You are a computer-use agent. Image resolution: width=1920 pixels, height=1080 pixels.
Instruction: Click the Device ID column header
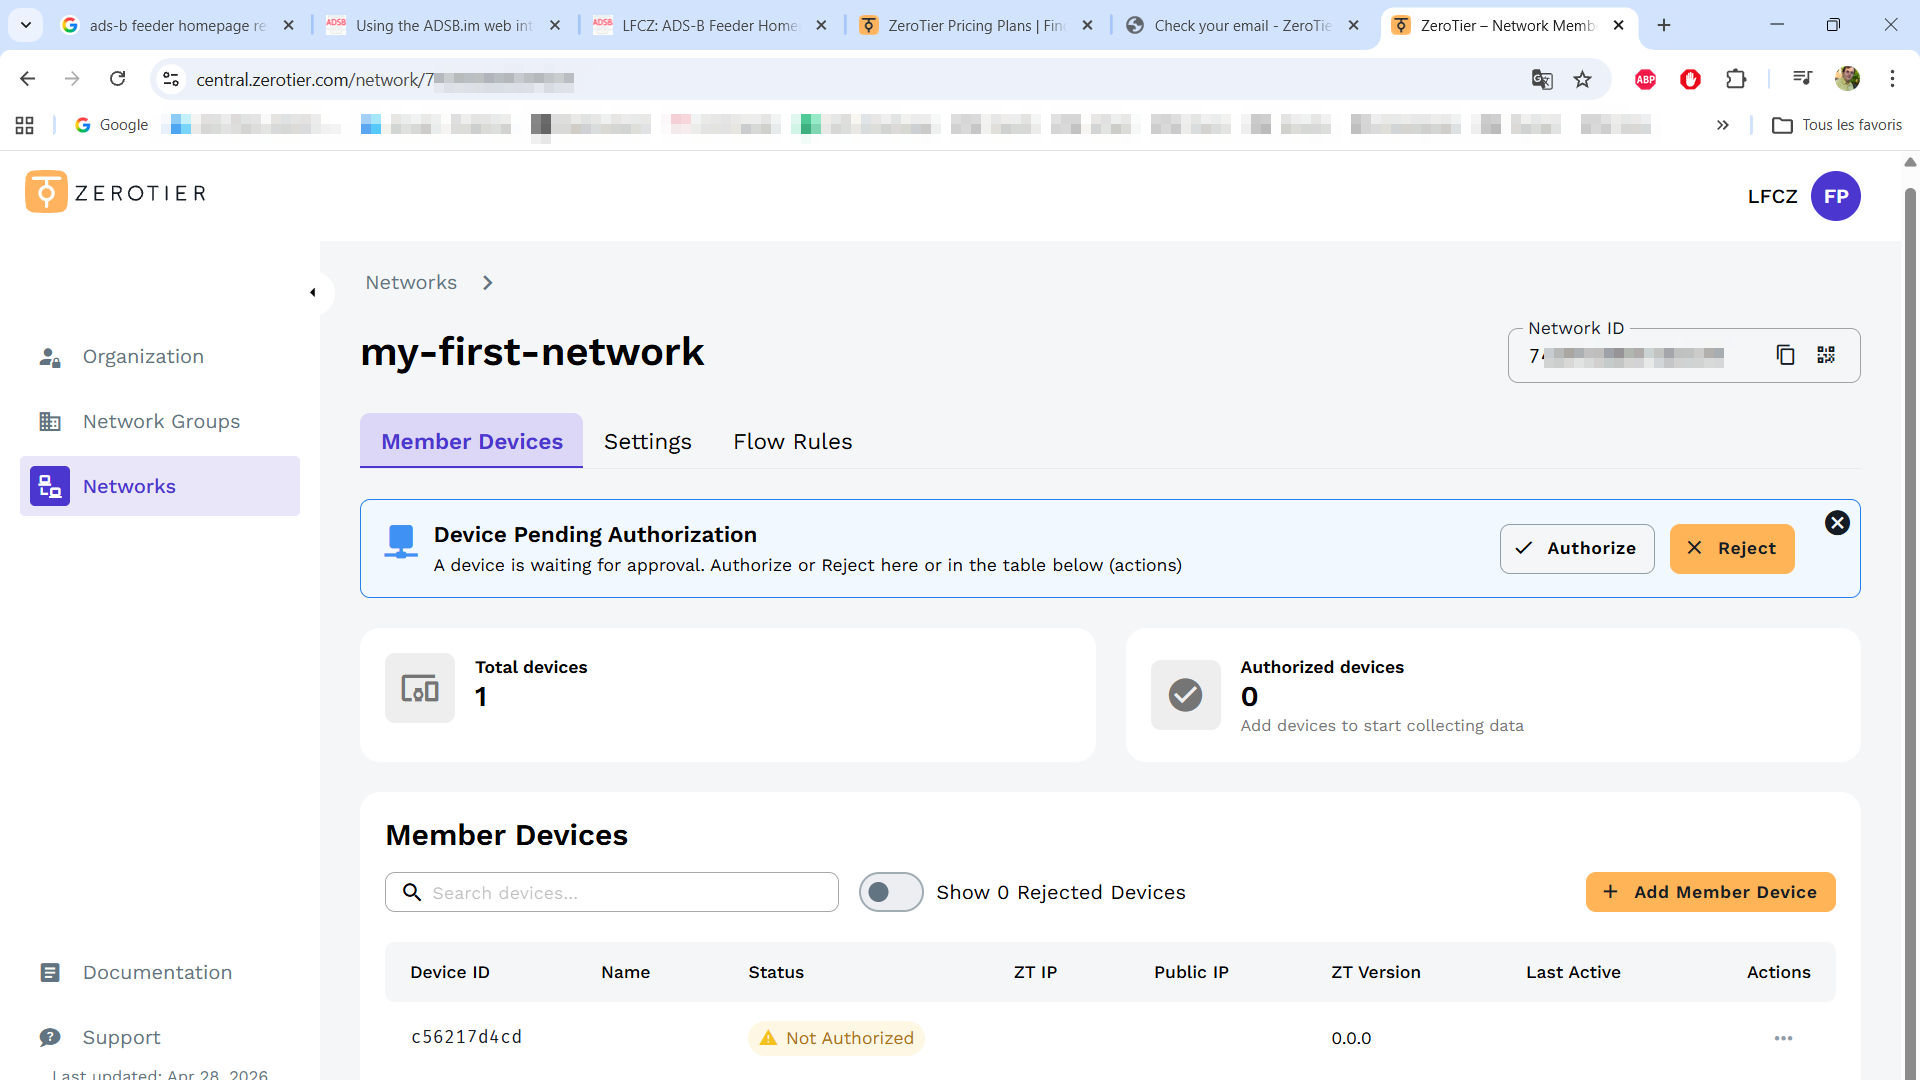450,972
